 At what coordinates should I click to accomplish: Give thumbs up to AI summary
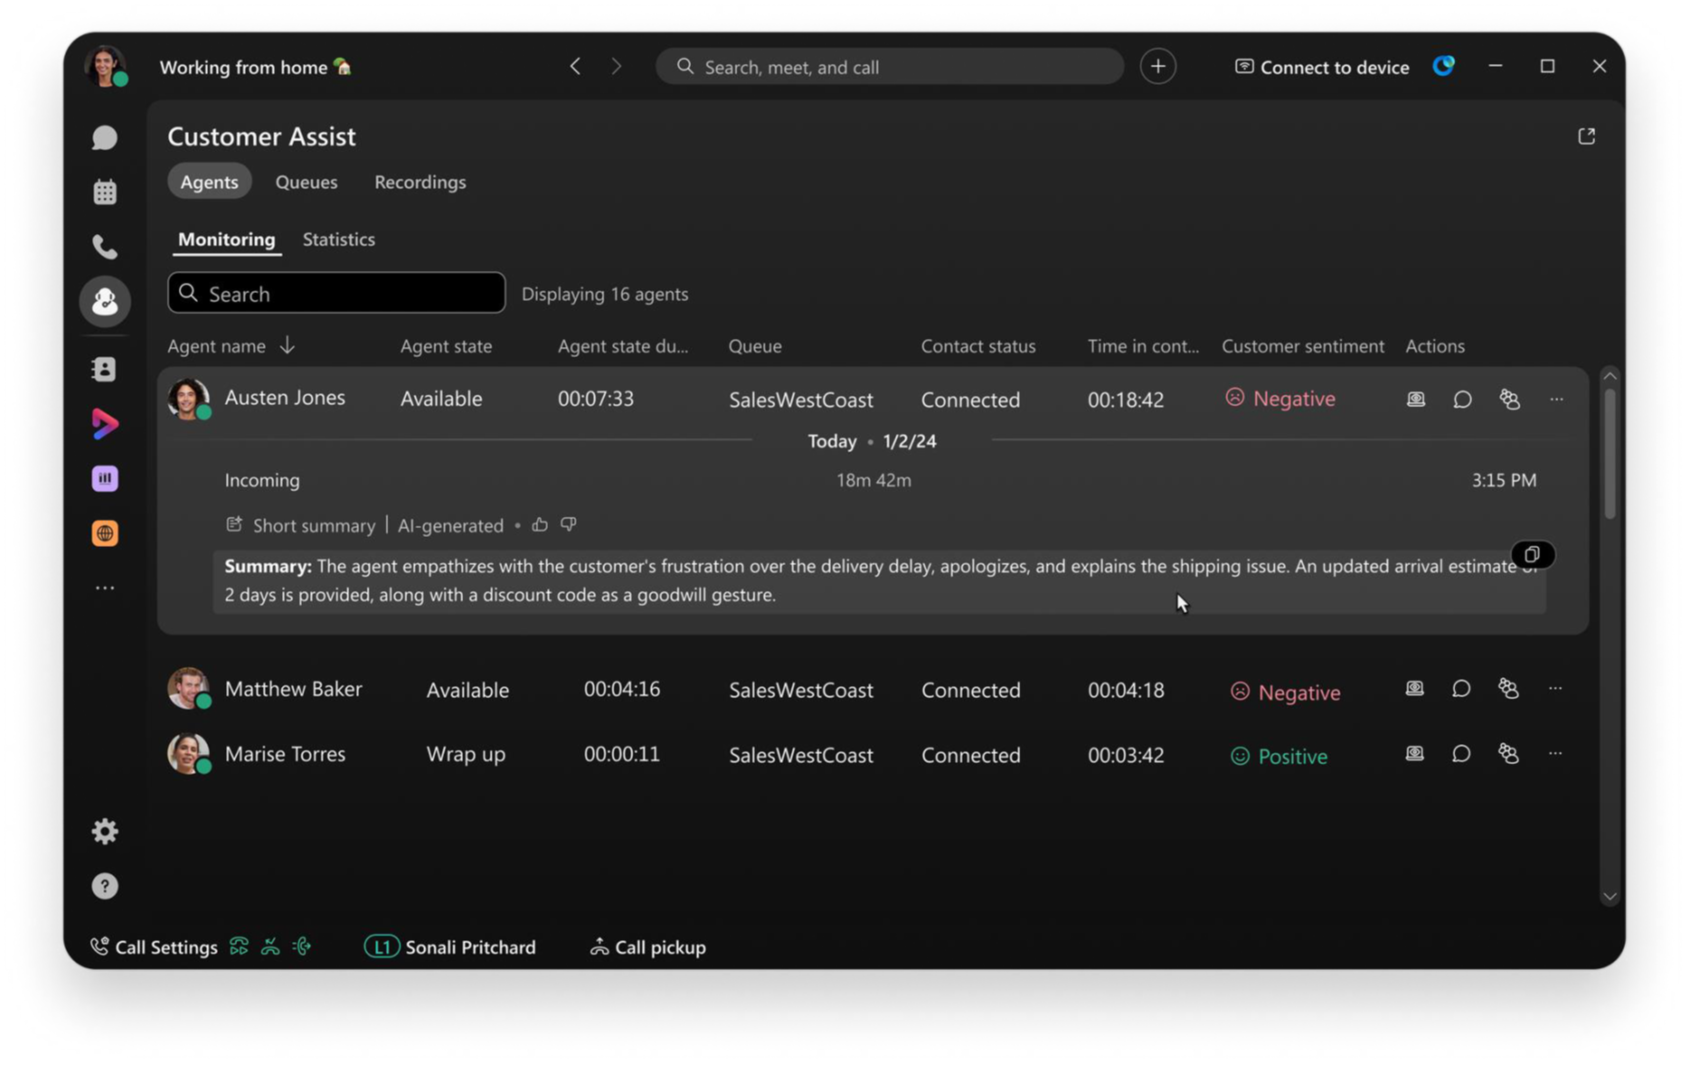click(x=540, y=524)
